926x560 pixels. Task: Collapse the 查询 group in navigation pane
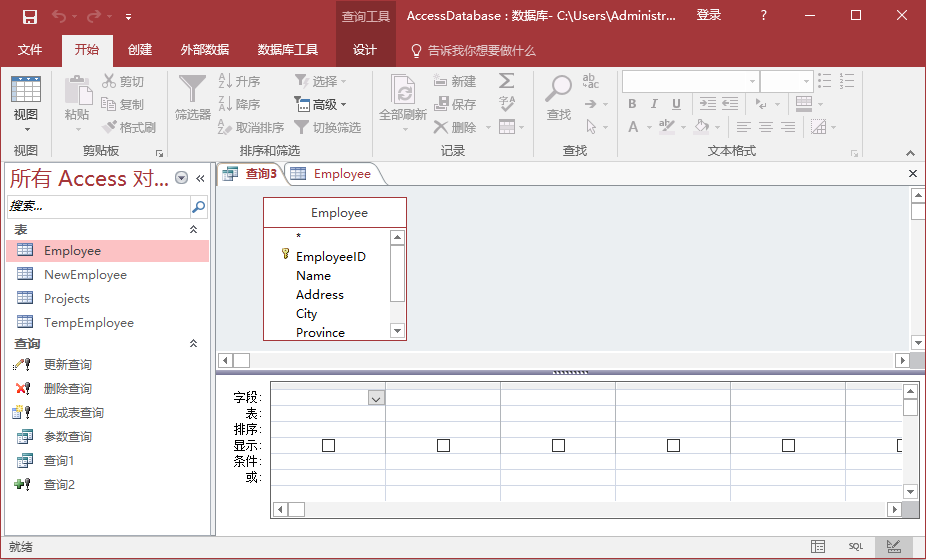[194, 344]
